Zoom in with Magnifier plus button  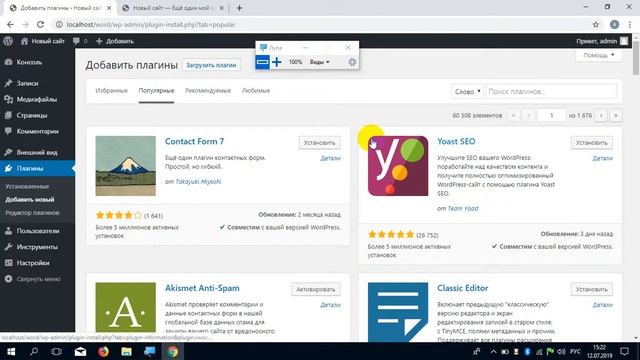[x=277, y=62]
